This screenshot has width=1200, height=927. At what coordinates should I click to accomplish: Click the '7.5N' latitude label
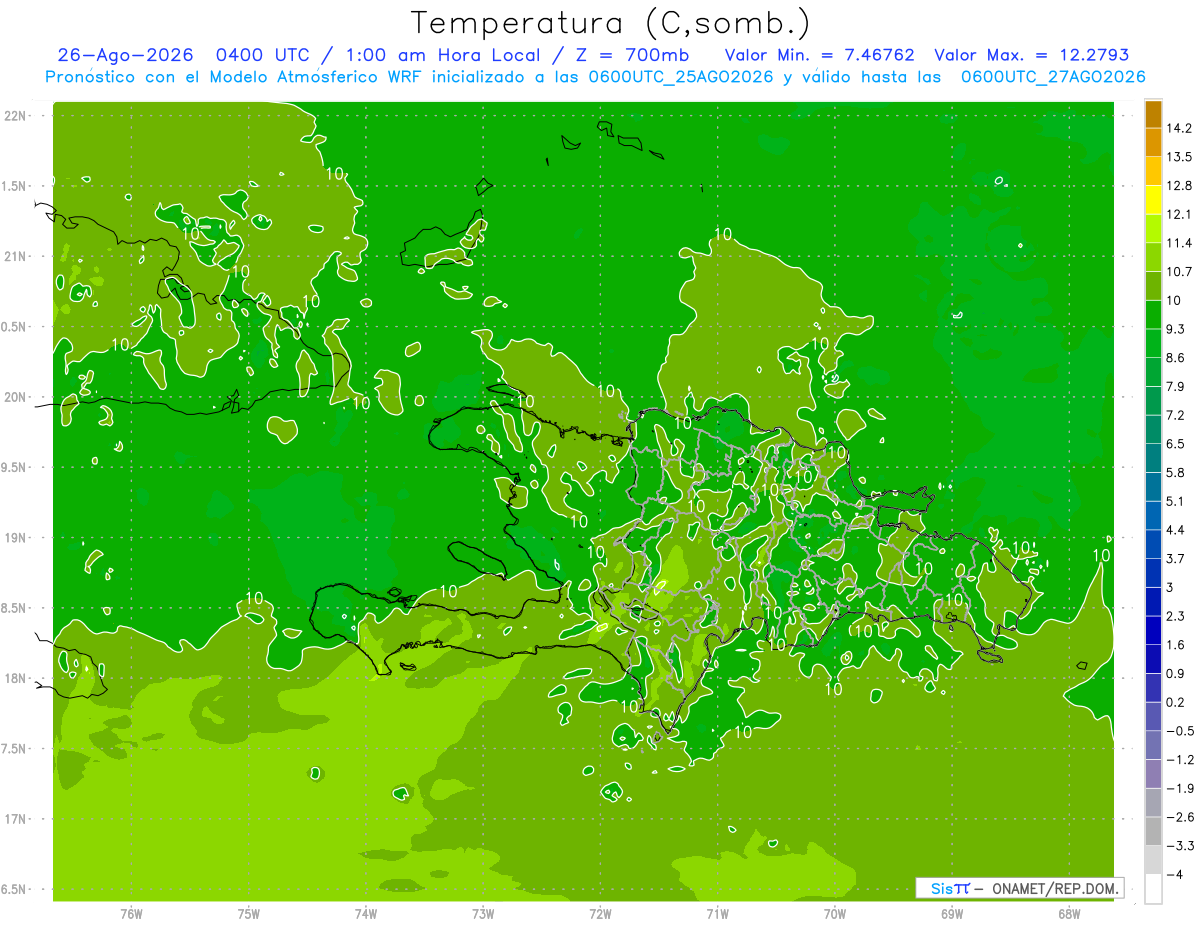[x=14, y=748]
